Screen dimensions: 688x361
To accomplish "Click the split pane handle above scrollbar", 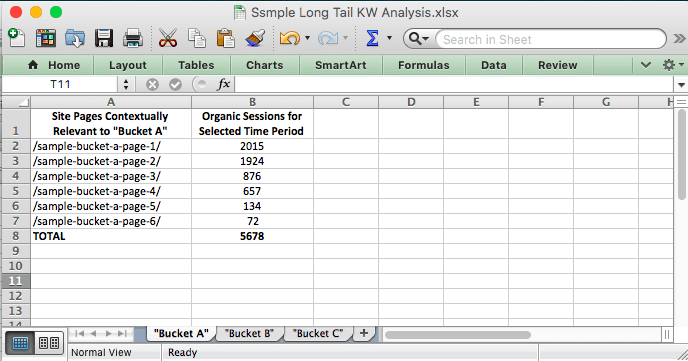I will (681, 102).
